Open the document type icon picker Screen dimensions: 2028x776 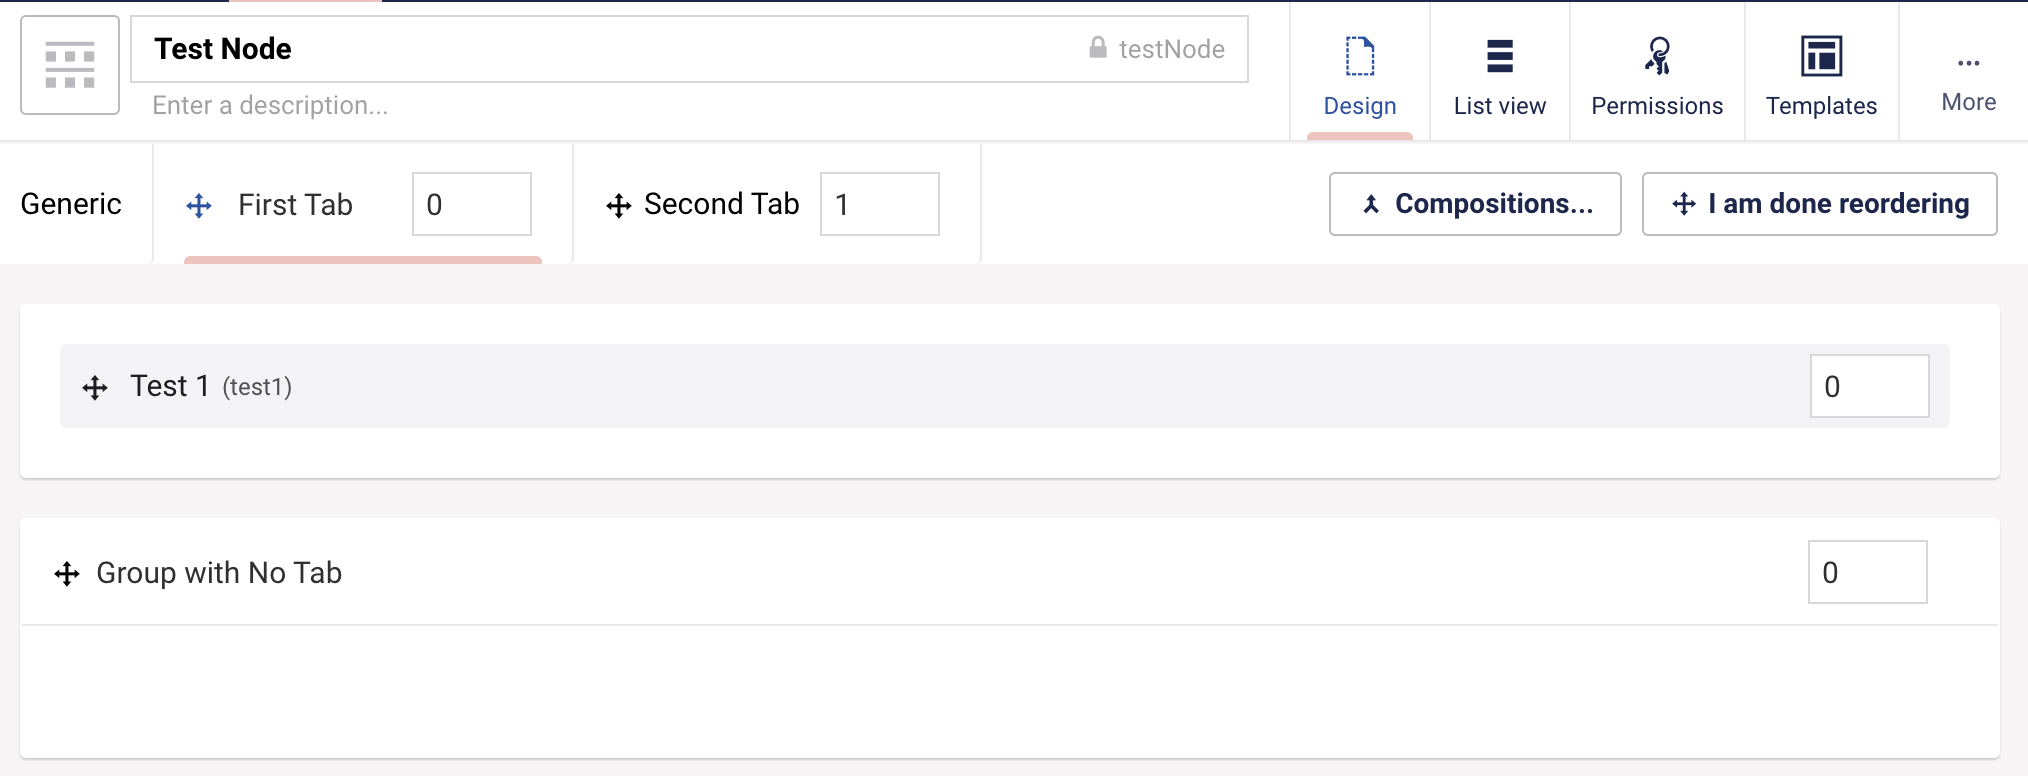point(69,64)
